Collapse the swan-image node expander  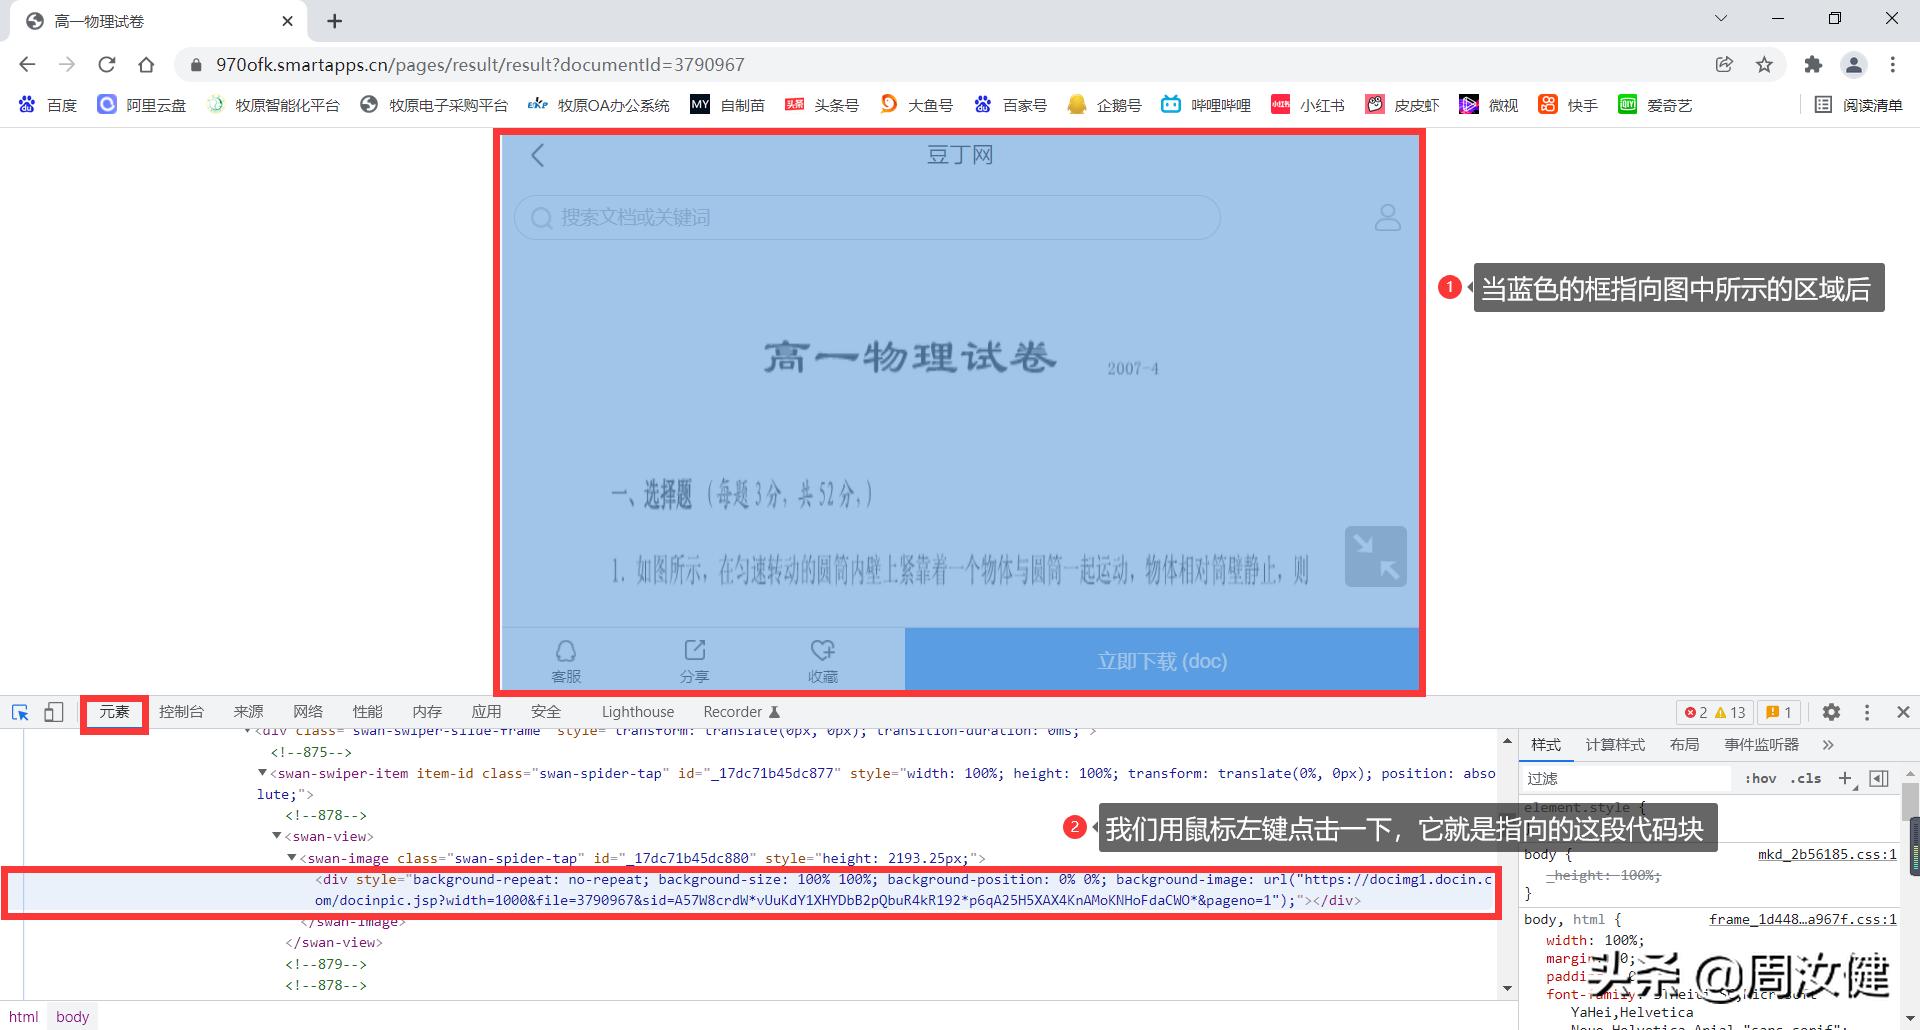(x=291, y=858)
